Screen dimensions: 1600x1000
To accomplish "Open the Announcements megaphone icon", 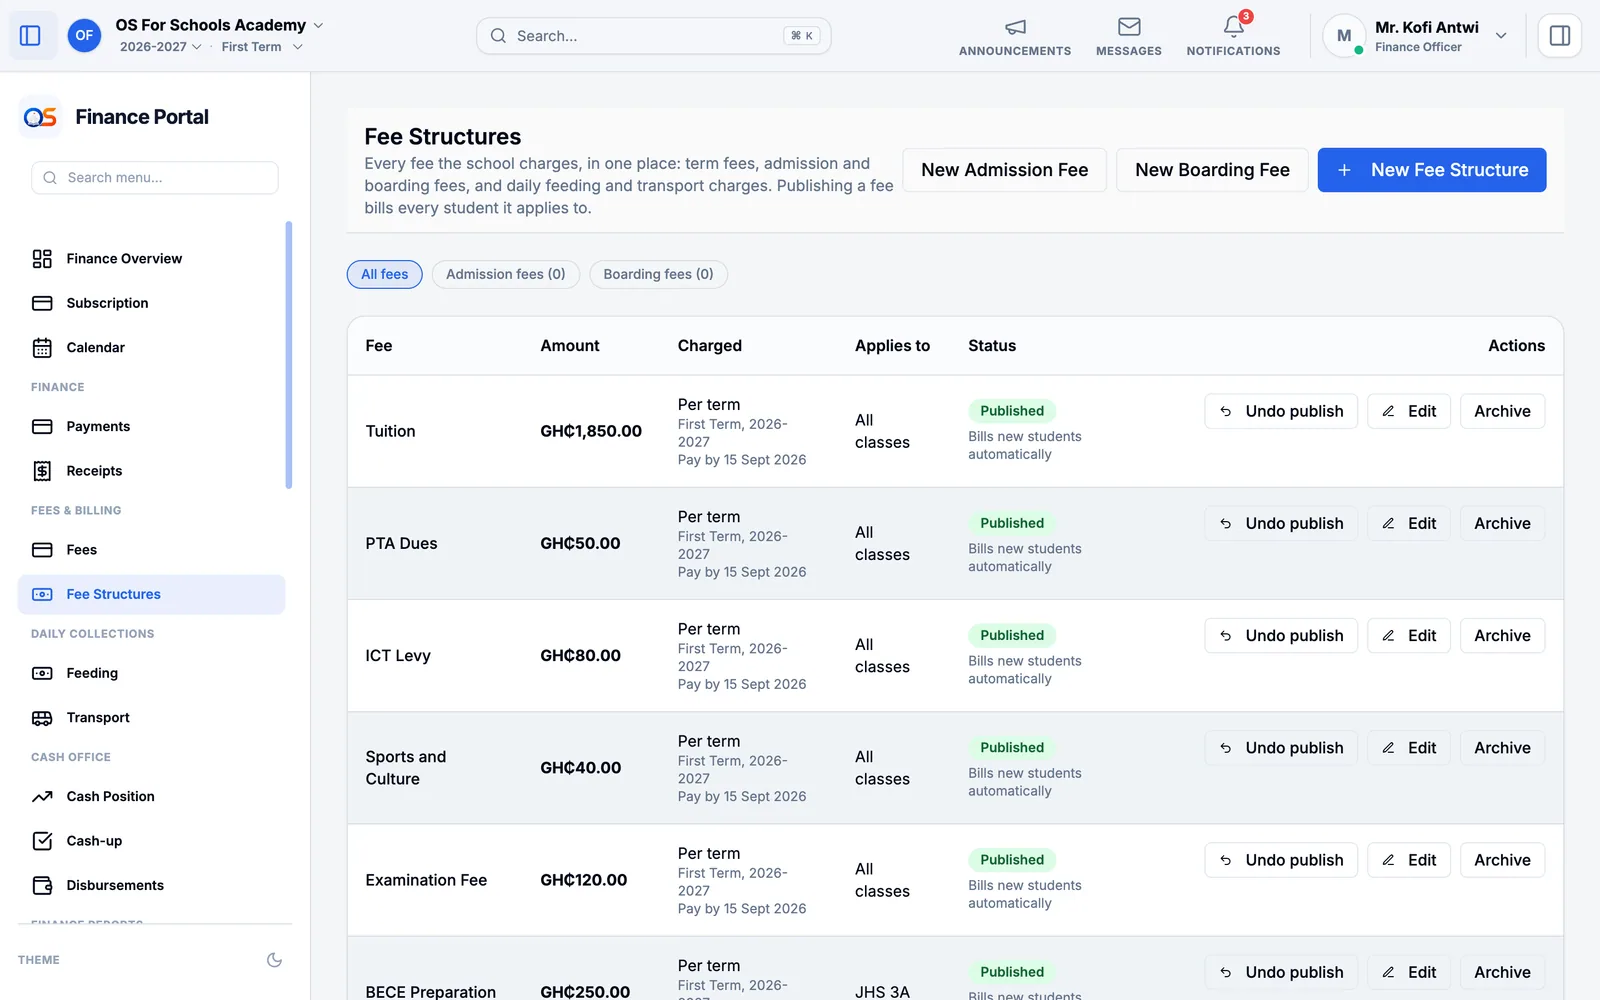I will click(1015, 27).
